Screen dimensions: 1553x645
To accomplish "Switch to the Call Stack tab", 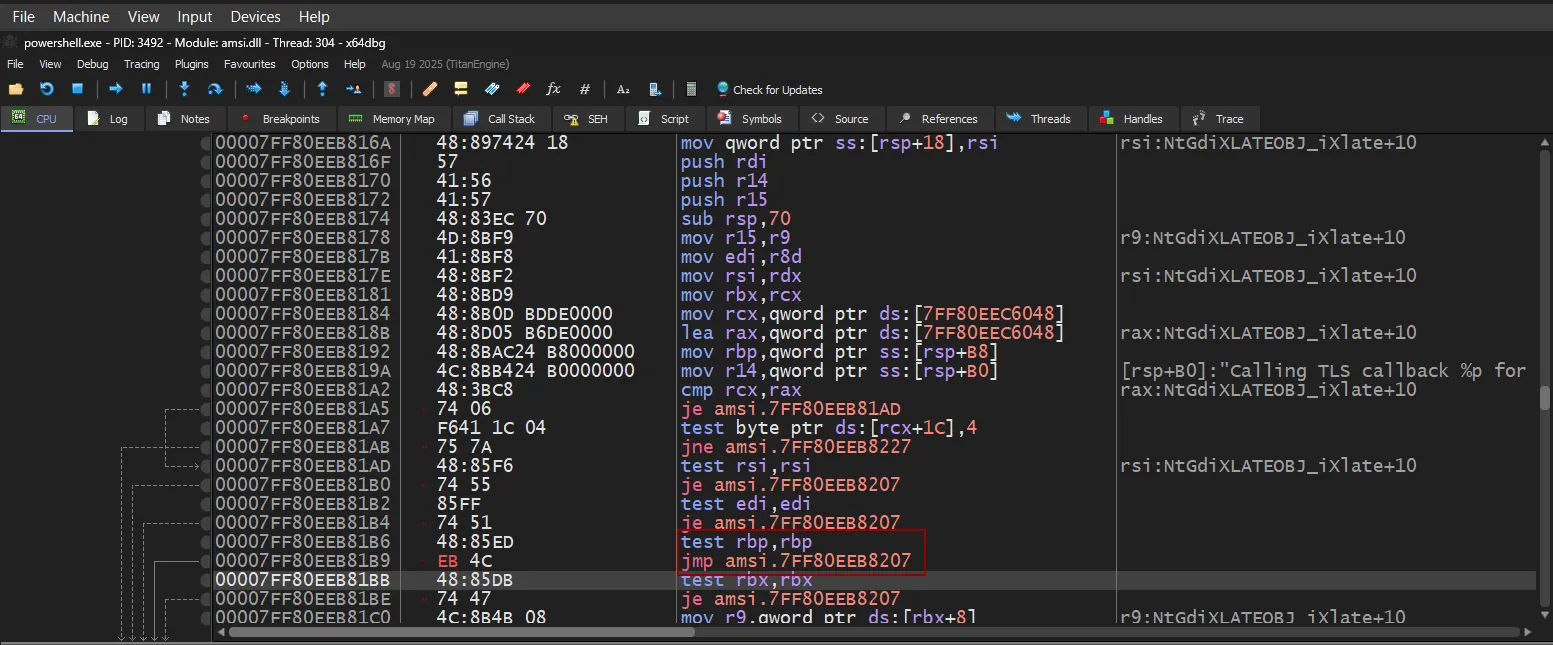I will tap(501, 119).
